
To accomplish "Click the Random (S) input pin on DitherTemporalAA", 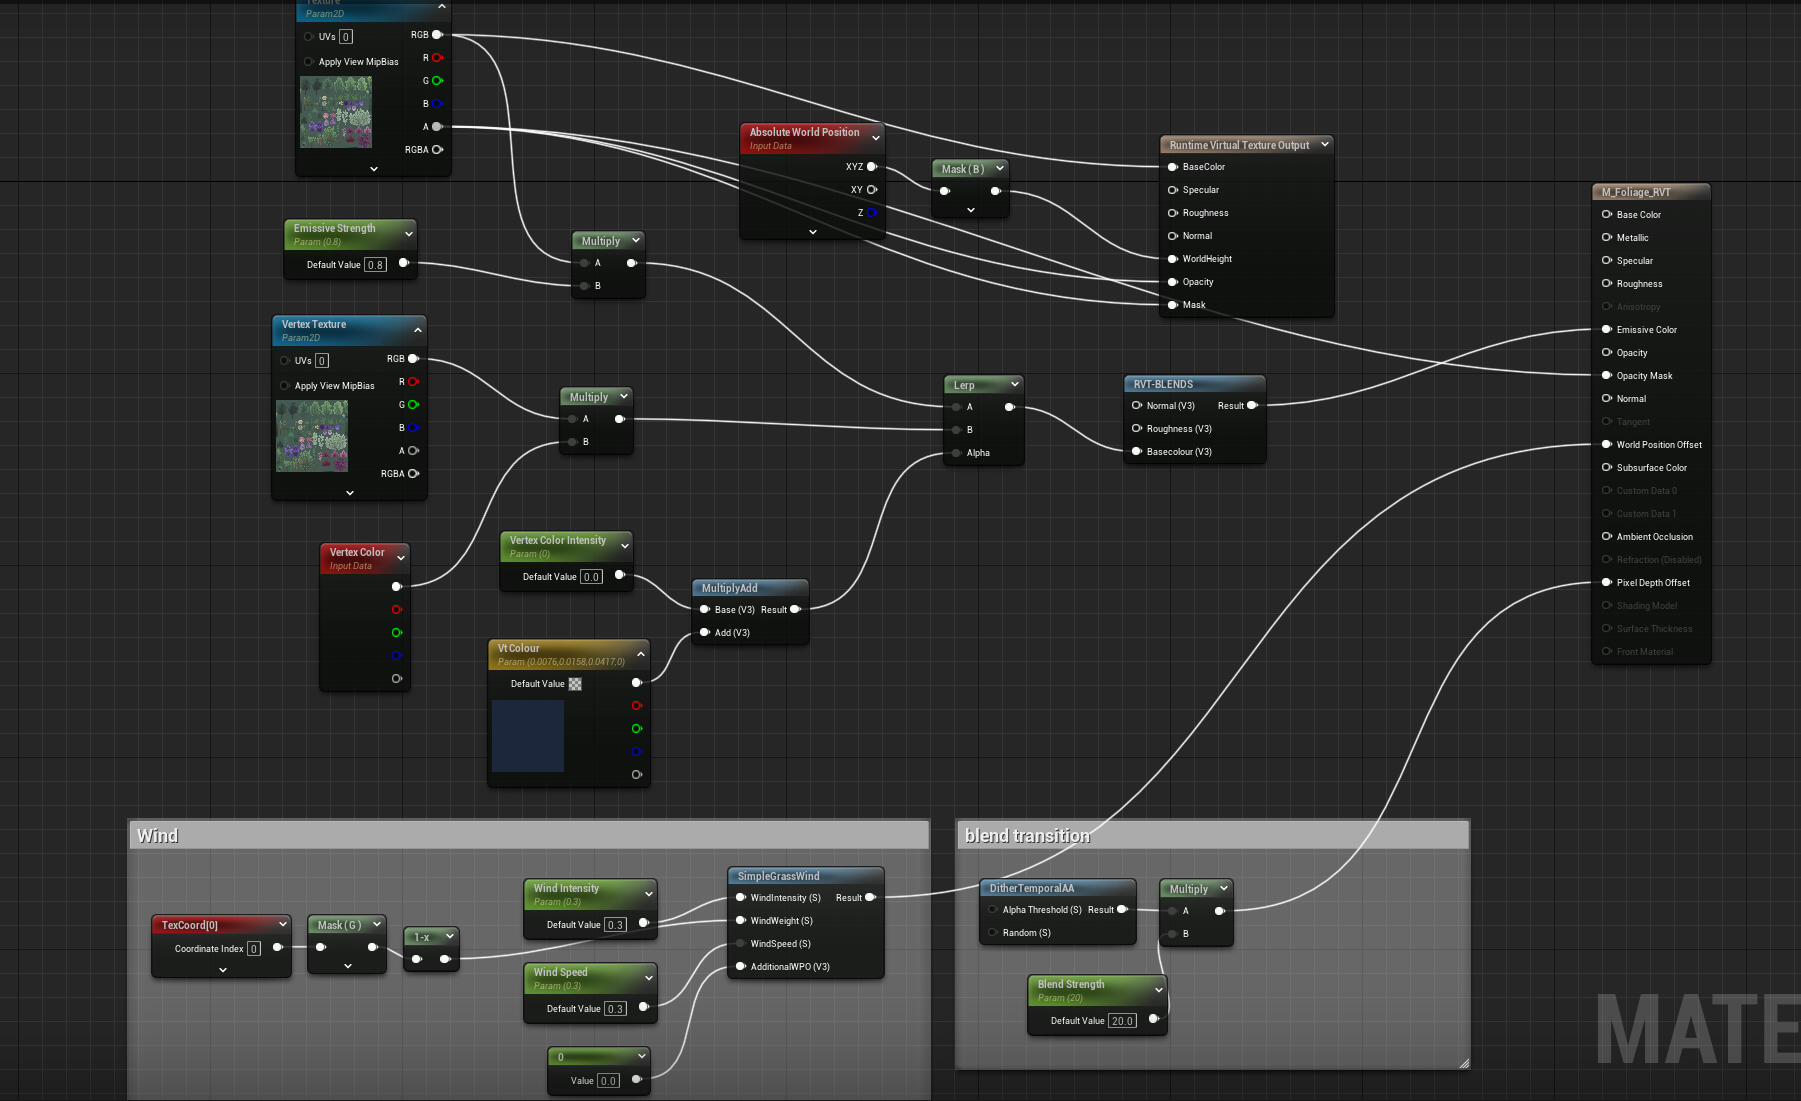I will coord(992,933).
